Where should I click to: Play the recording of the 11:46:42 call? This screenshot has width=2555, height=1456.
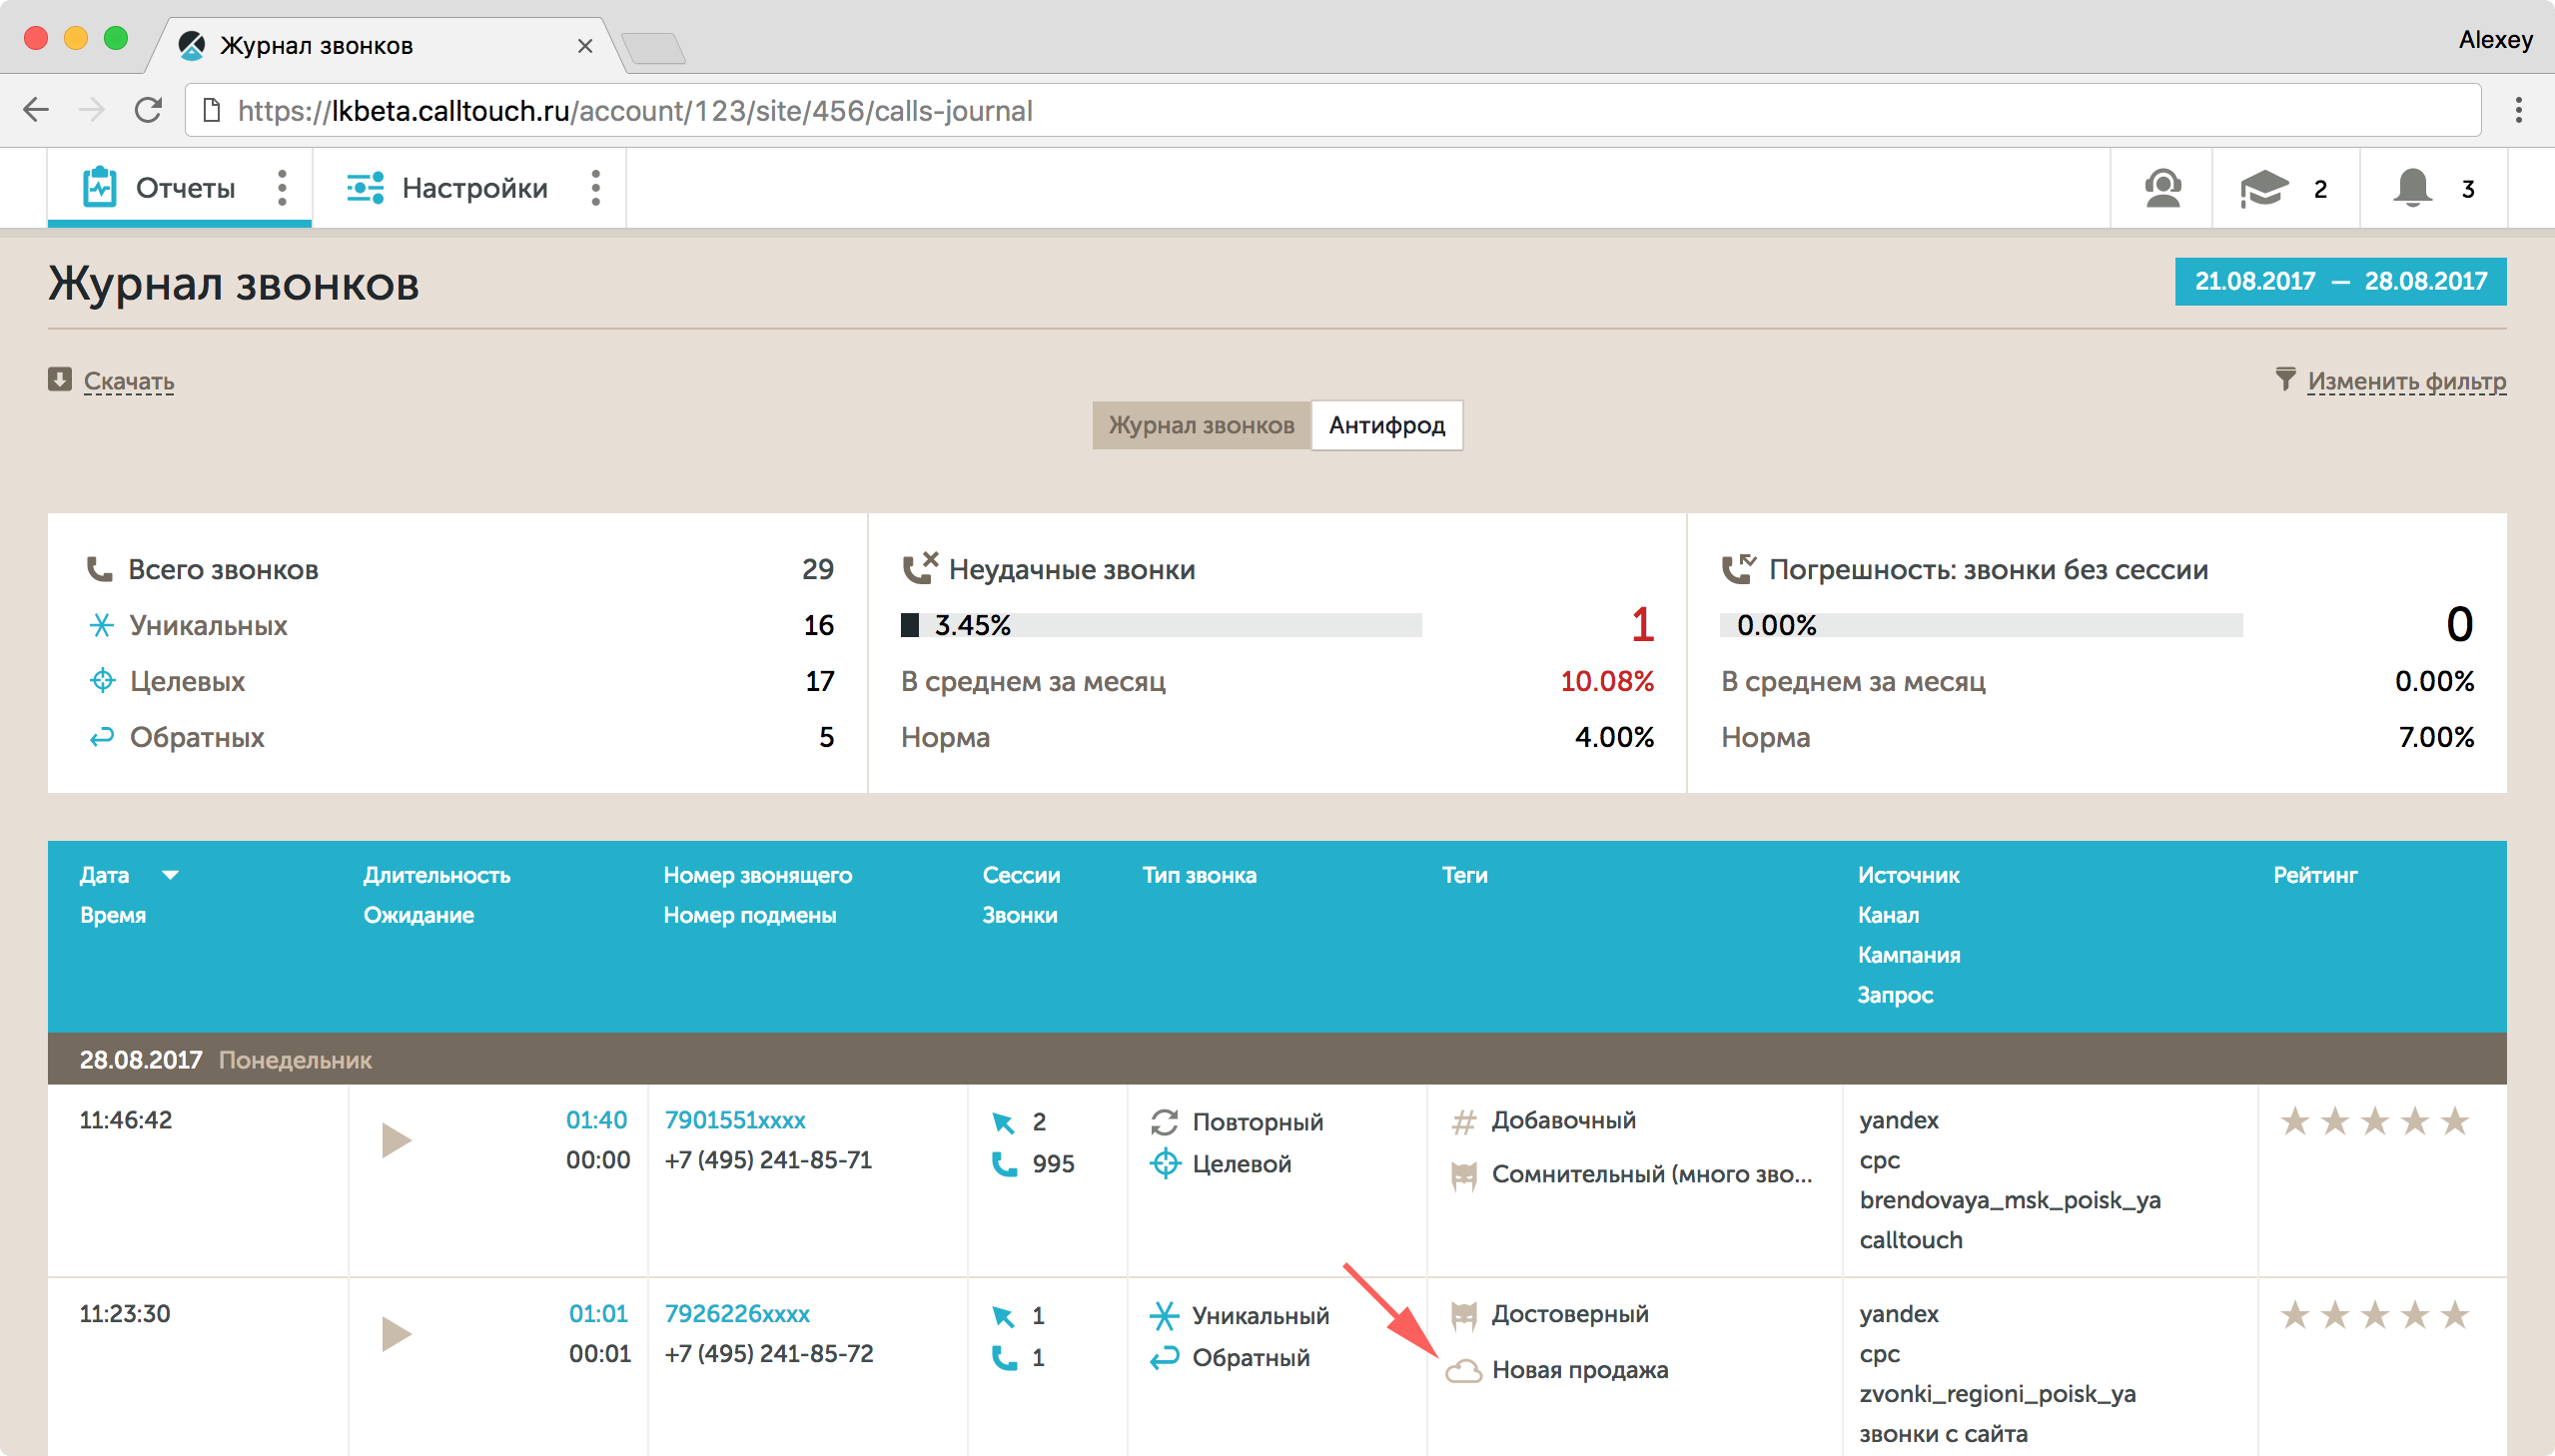tap(396, 1140)
